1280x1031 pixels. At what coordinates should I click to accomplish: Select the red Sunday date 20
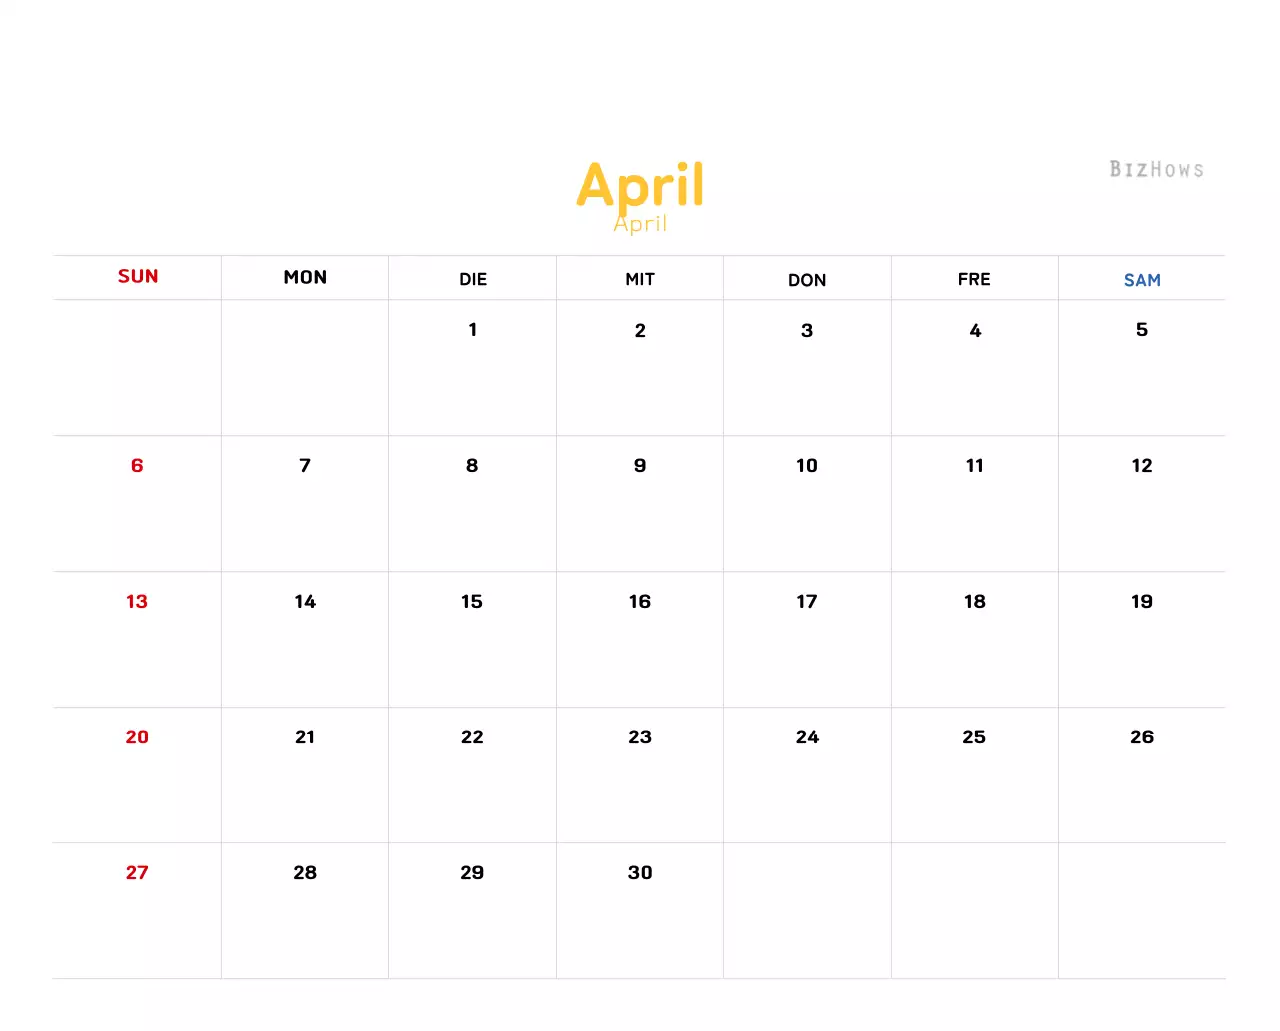point(137,737)
